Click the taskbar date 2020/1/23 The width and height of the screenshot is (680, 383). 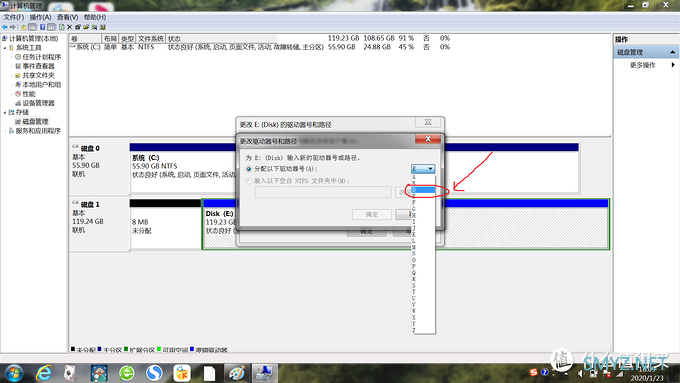[647, 378]
